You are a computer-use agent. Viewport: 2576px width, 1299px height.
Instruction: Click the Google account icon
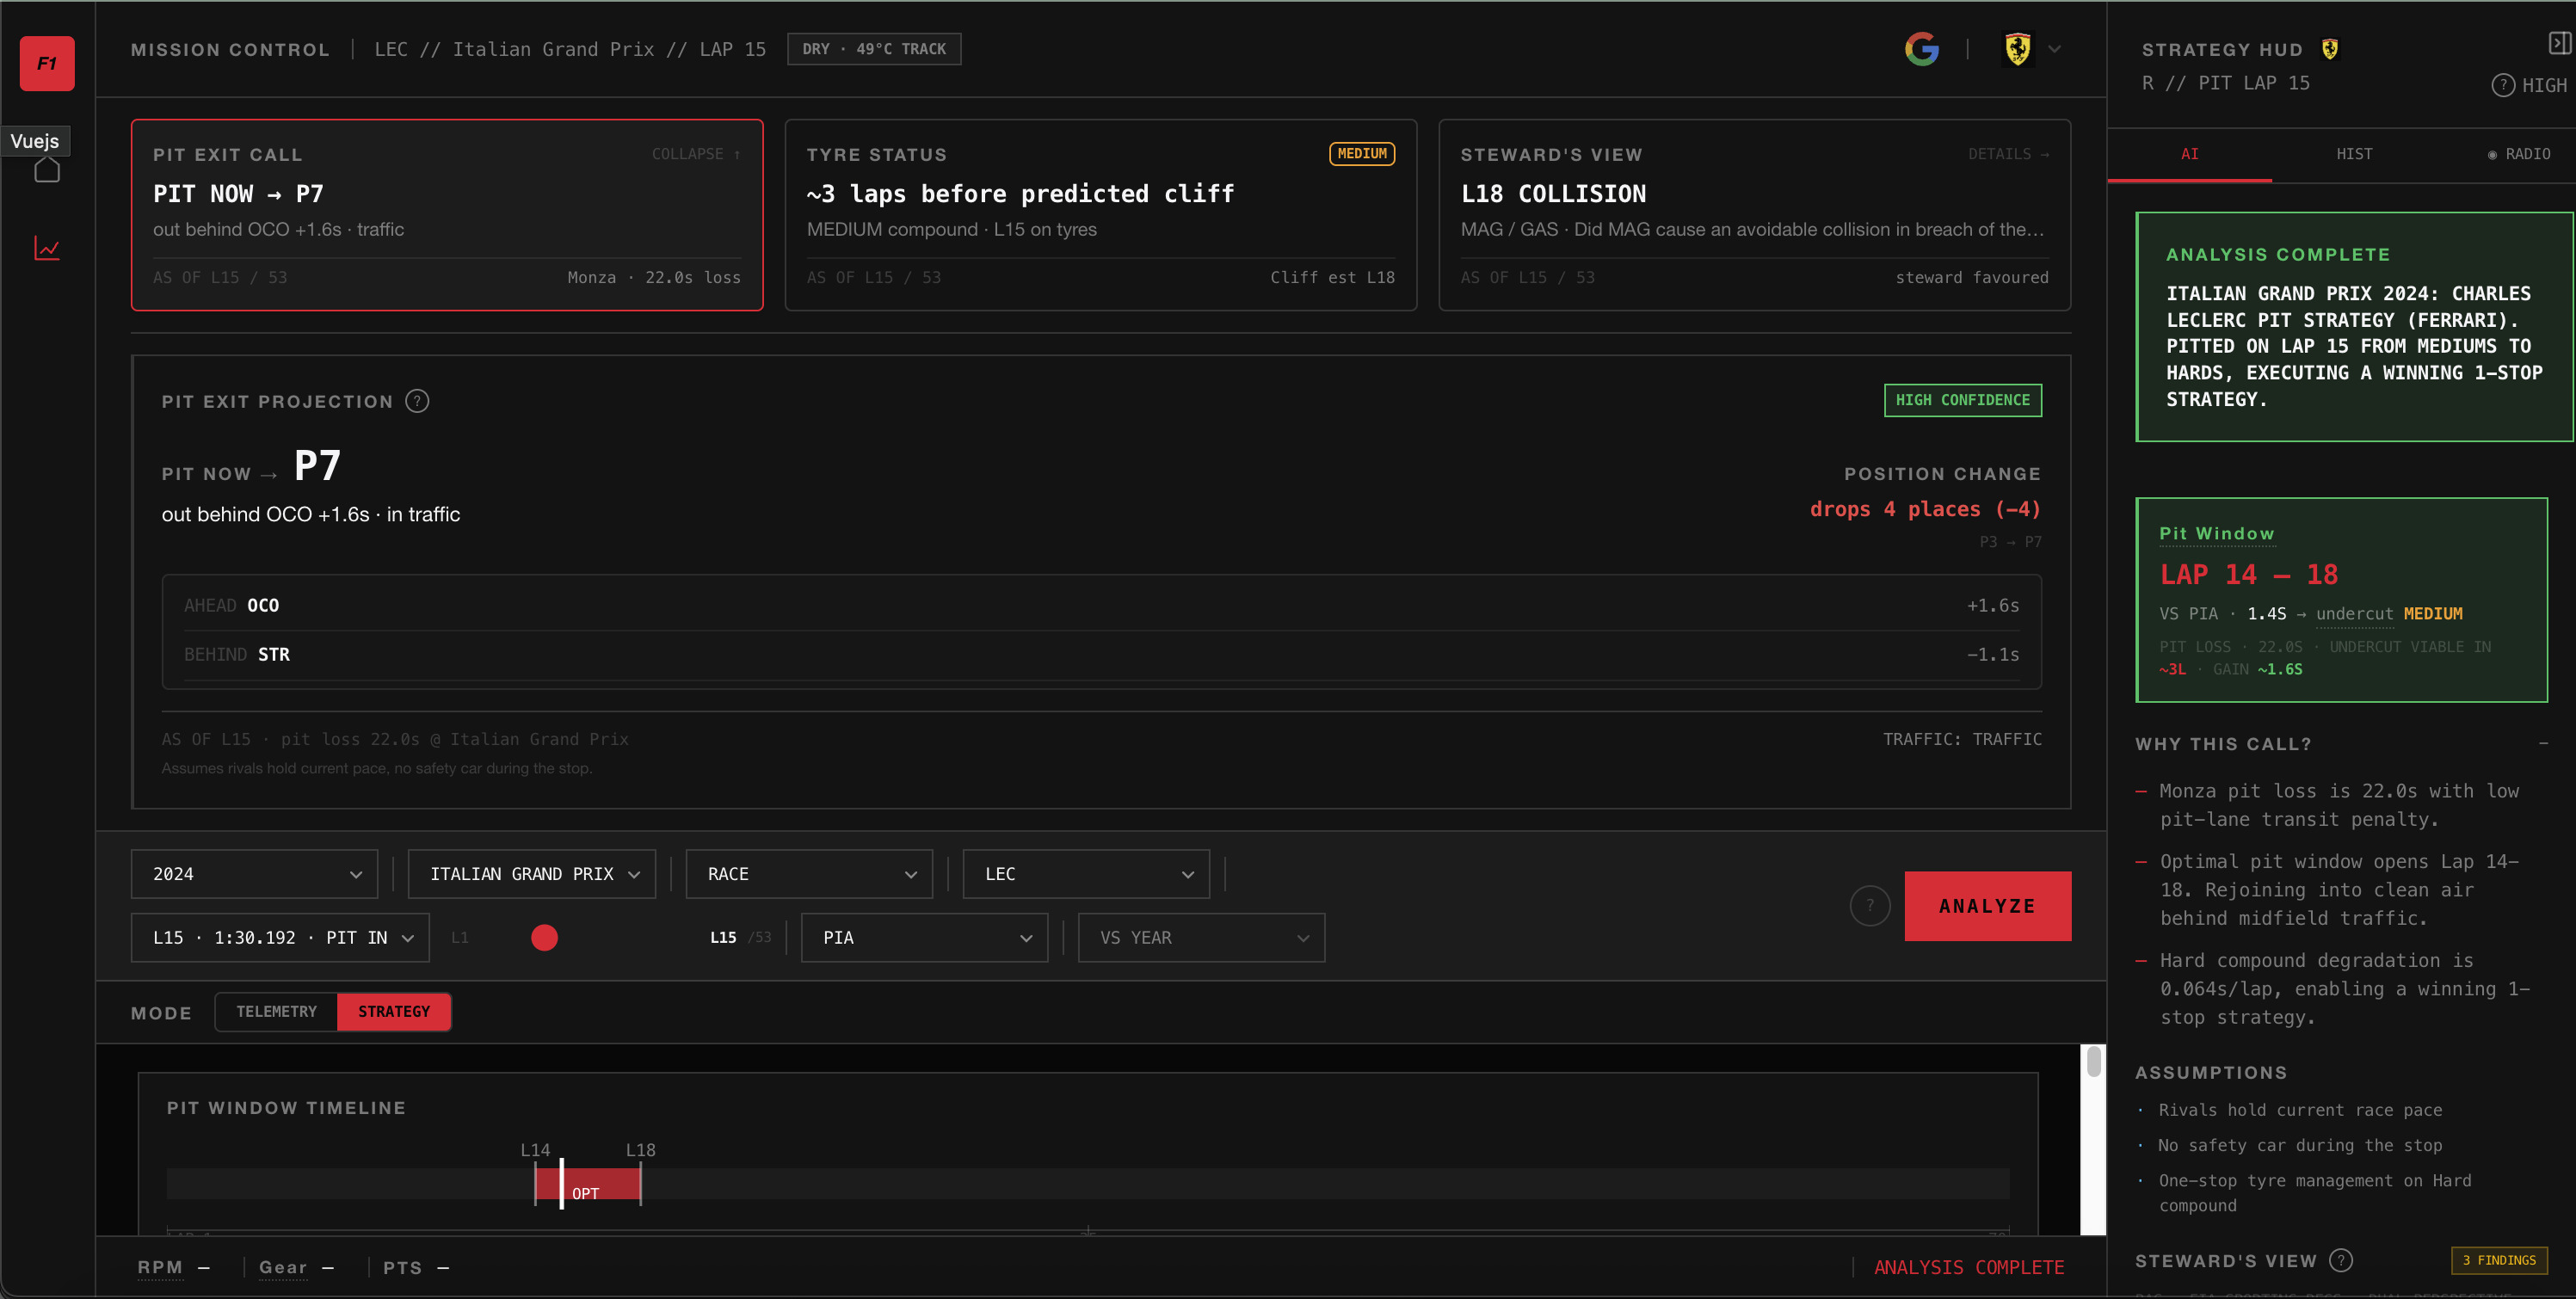tap(1921, 49)
